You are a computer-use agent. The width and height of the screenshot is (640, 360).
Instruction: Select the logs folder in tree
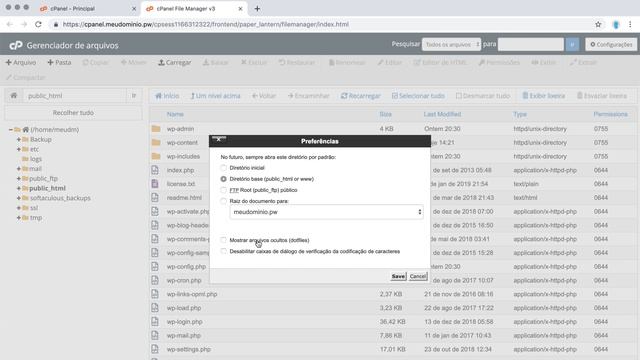point(36,159)
